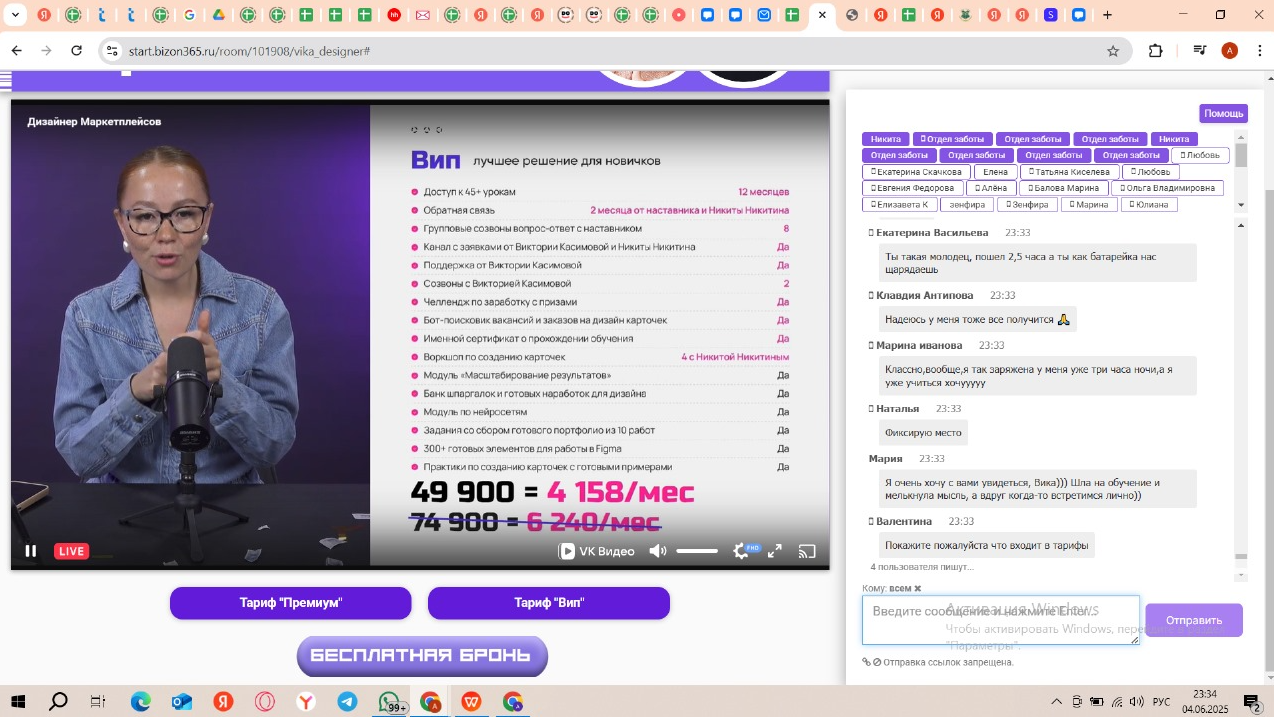Open Task View on the taskbar
The width and height of the screenshot is (1274, 717).
(x=98, y=702)
